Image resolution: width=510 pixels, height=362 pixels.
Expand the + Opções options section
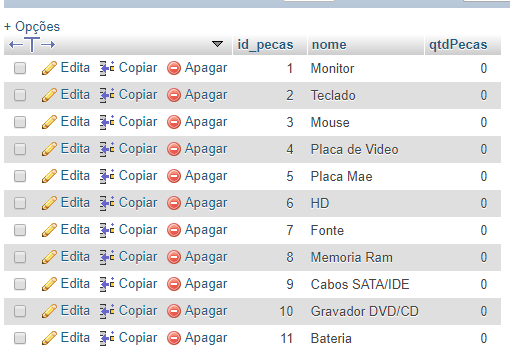tap(32, 26)
